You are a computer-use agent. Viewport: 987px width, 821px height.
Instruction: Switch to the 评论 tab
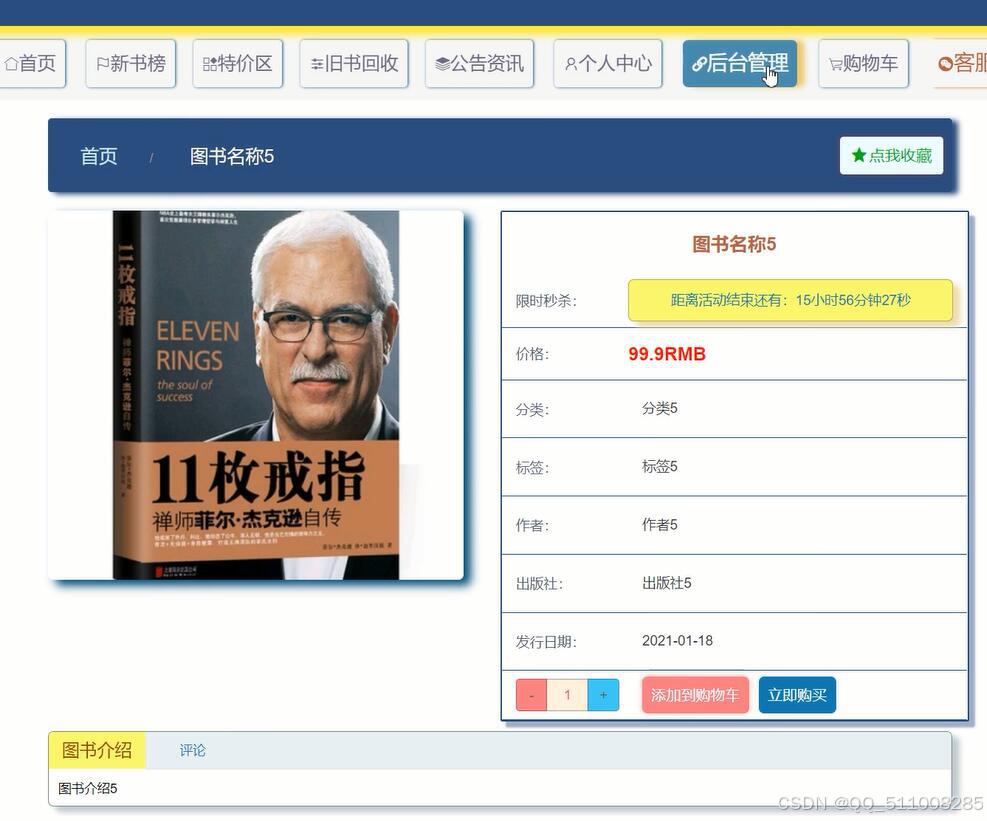click(x=192, y=750)
